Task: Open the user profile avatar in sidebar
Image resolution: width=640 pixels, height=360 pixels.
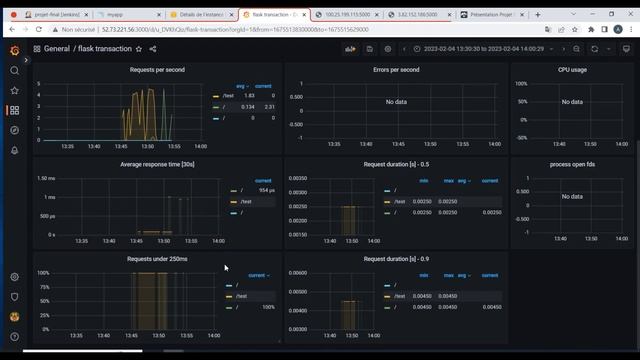Action: point(15,317)
